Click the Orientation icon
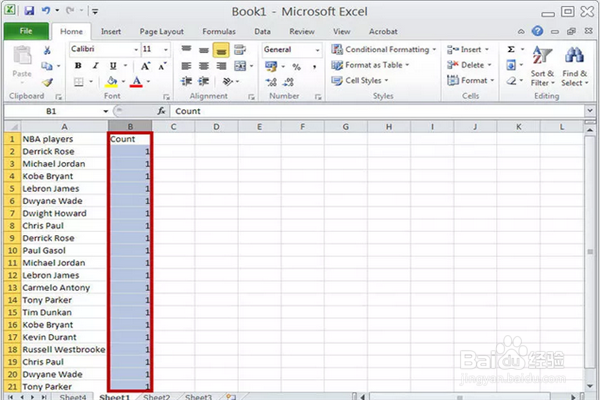 tap(228, 81)
